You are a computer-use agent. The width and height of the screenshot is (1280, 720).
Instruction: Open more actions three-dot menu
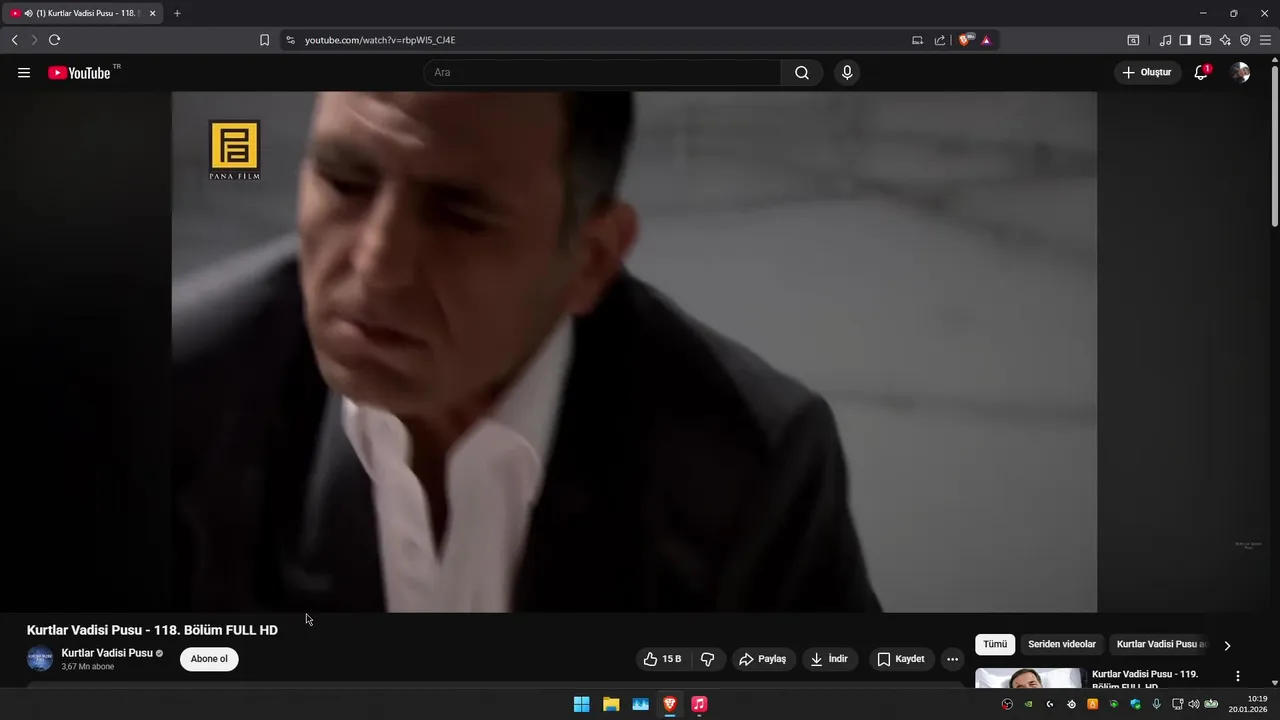tap(952, 659)
